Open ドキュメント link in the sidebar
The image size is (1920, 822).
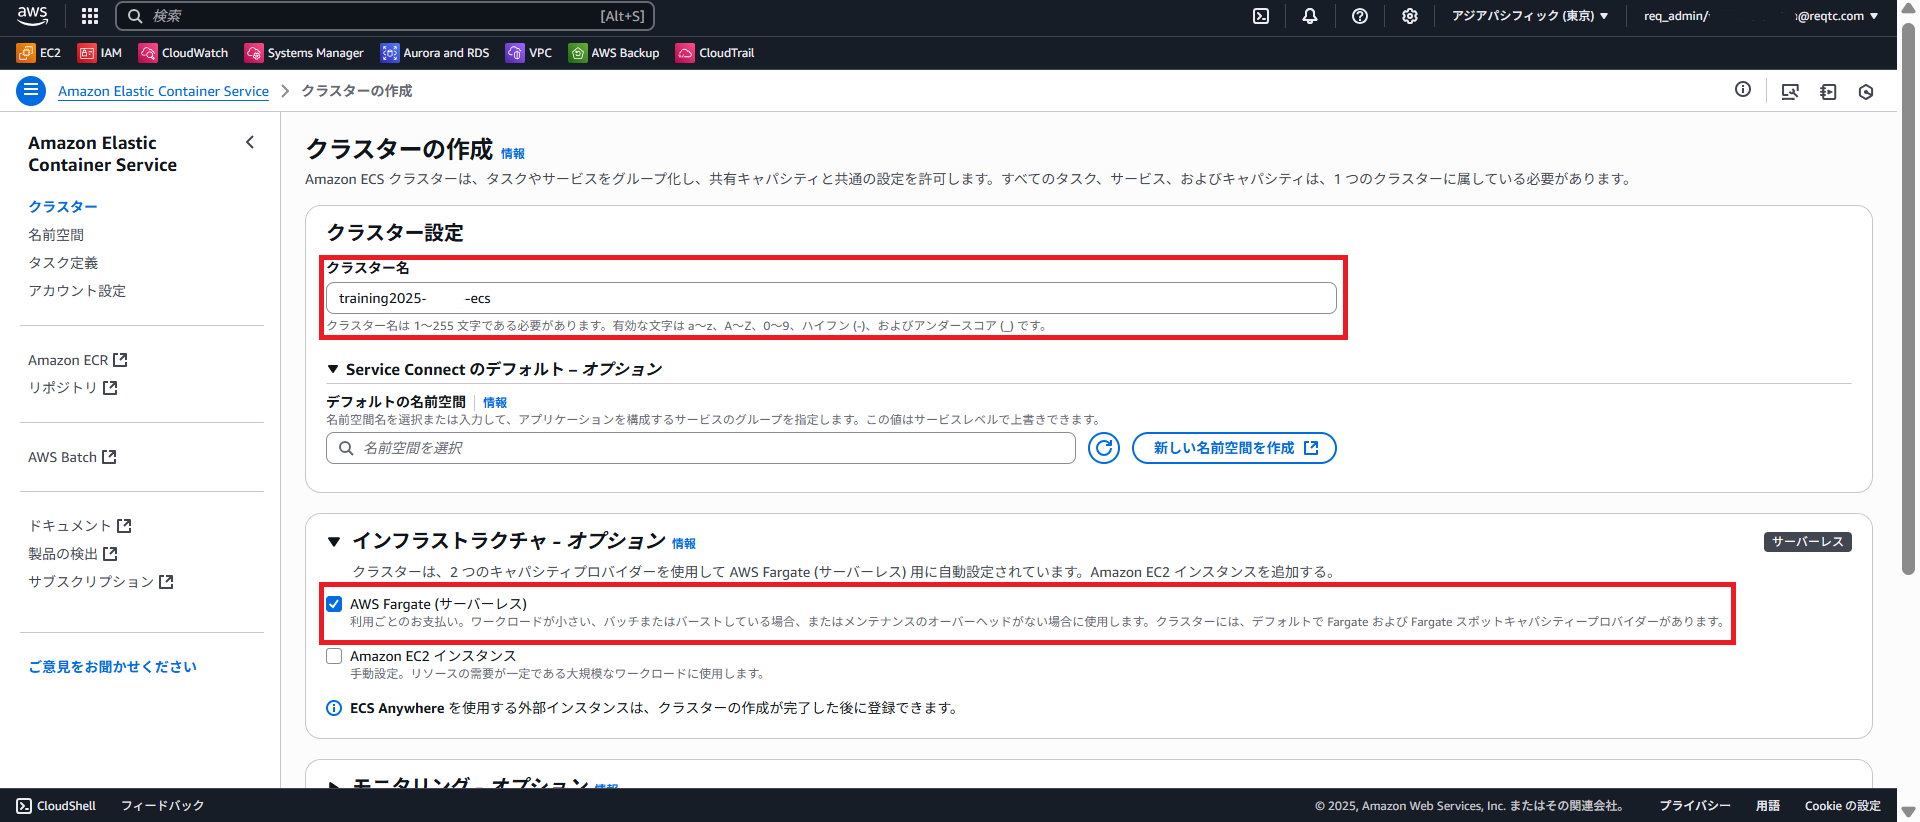tap(79, 525)
